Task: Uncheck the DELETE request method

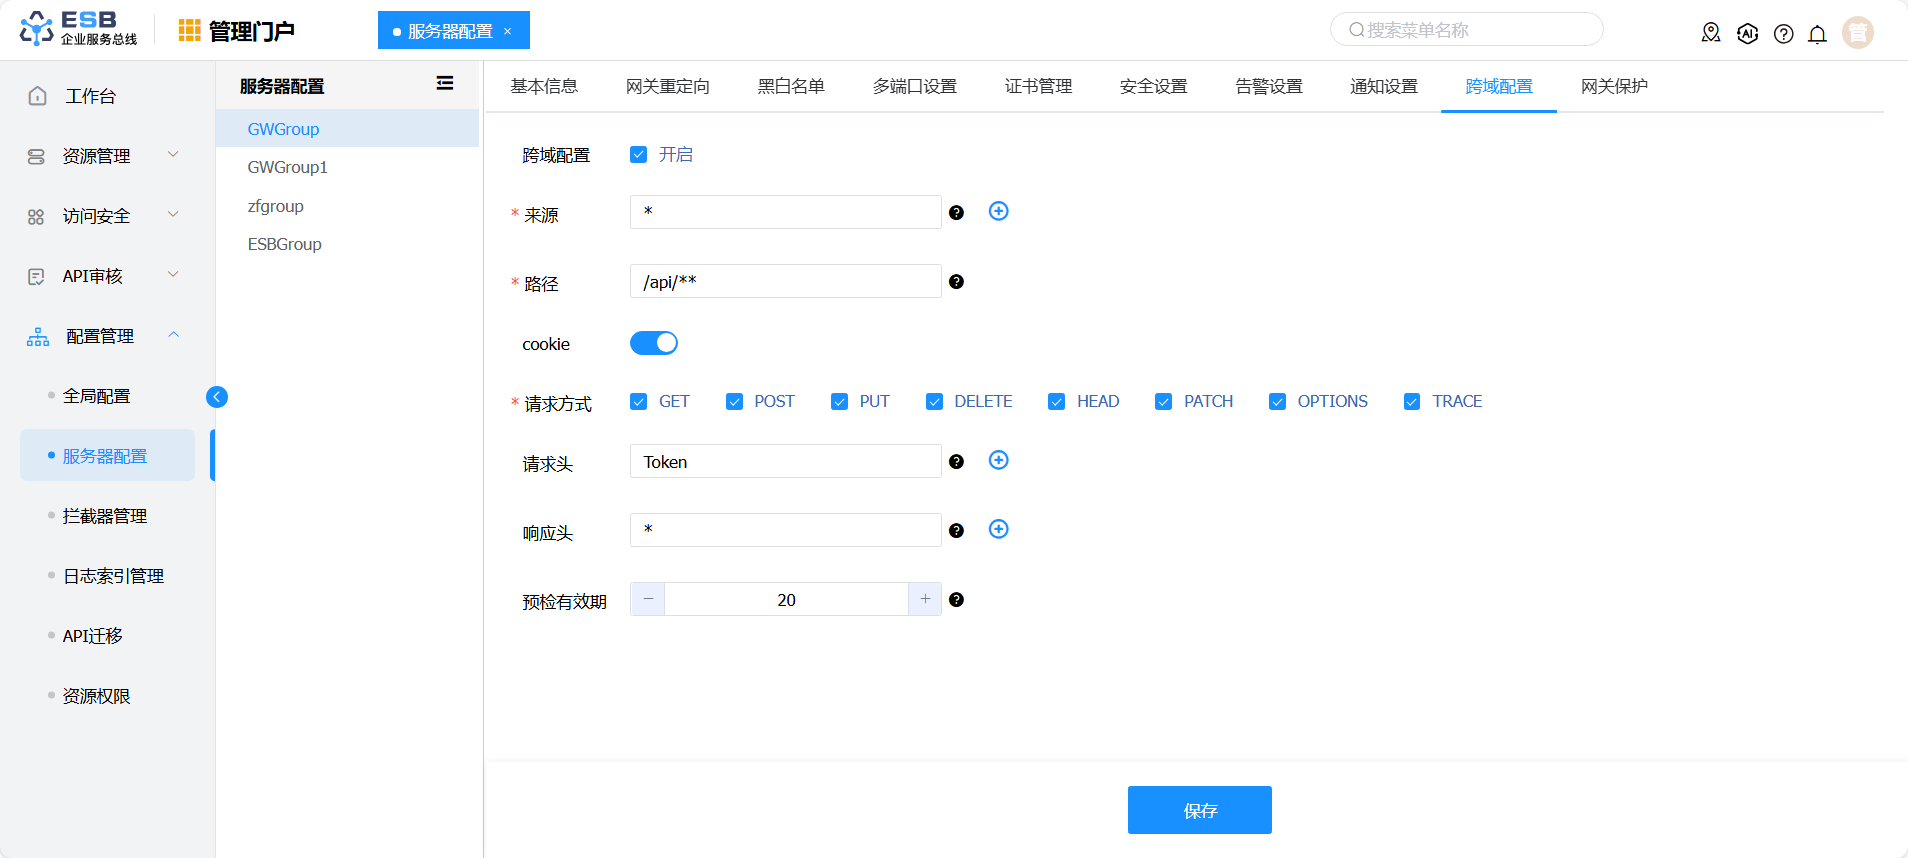Action: 935,402
